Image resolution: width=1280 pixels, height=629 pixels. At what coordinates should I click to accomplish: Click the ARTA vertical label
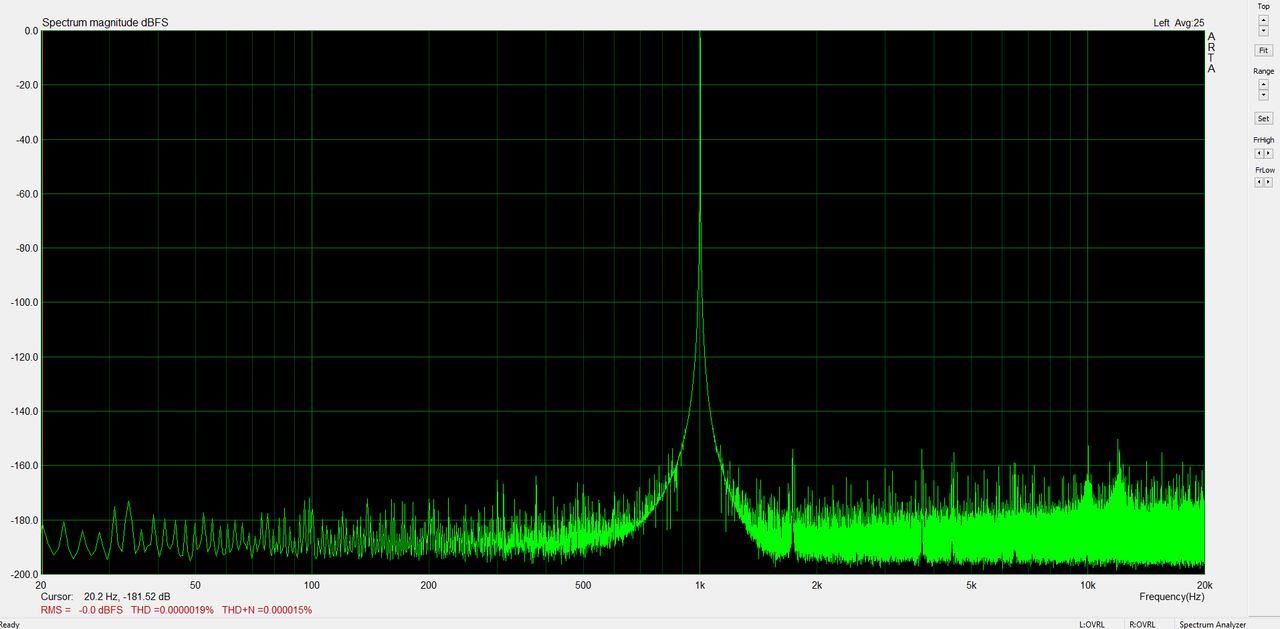(1211, 53)
